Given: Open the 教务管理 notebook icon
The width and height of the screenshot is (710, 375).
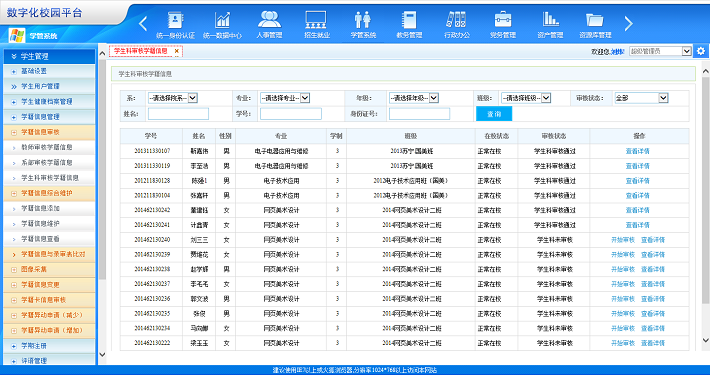Looking at the screenshot, I should (x=409, y=20).
